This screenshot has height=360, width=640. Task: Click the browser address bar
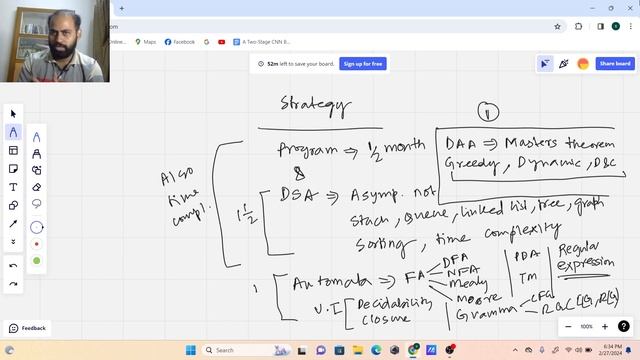click(327, 27)
